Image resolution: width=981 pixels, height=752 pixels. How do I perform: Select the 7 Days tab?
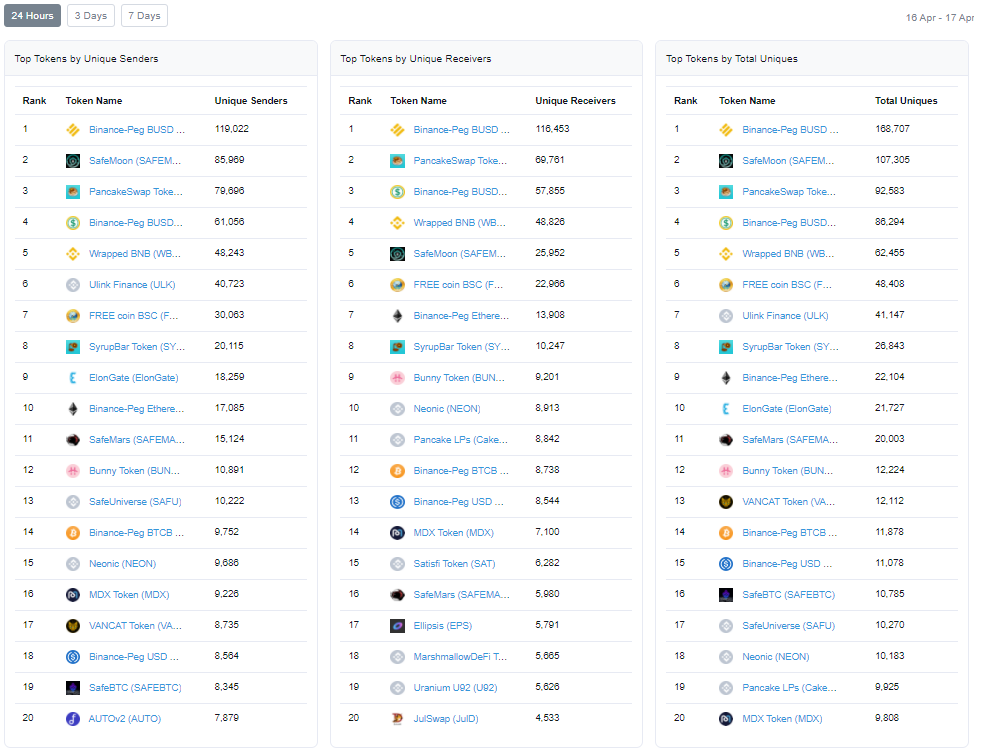point(145,16)
